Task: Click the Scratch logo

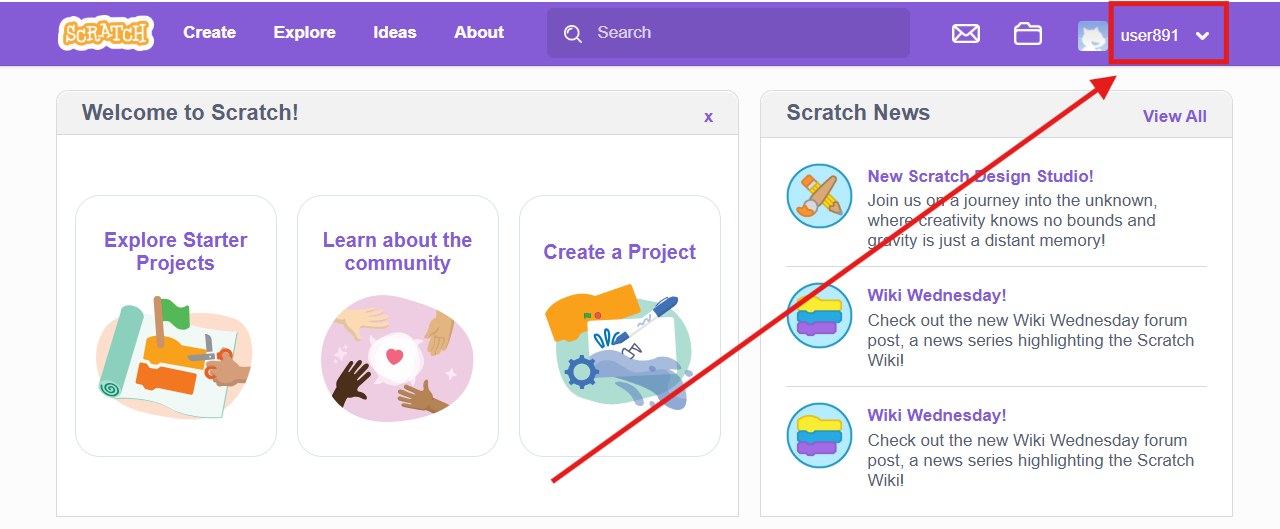Action: [x=106, y=33]
